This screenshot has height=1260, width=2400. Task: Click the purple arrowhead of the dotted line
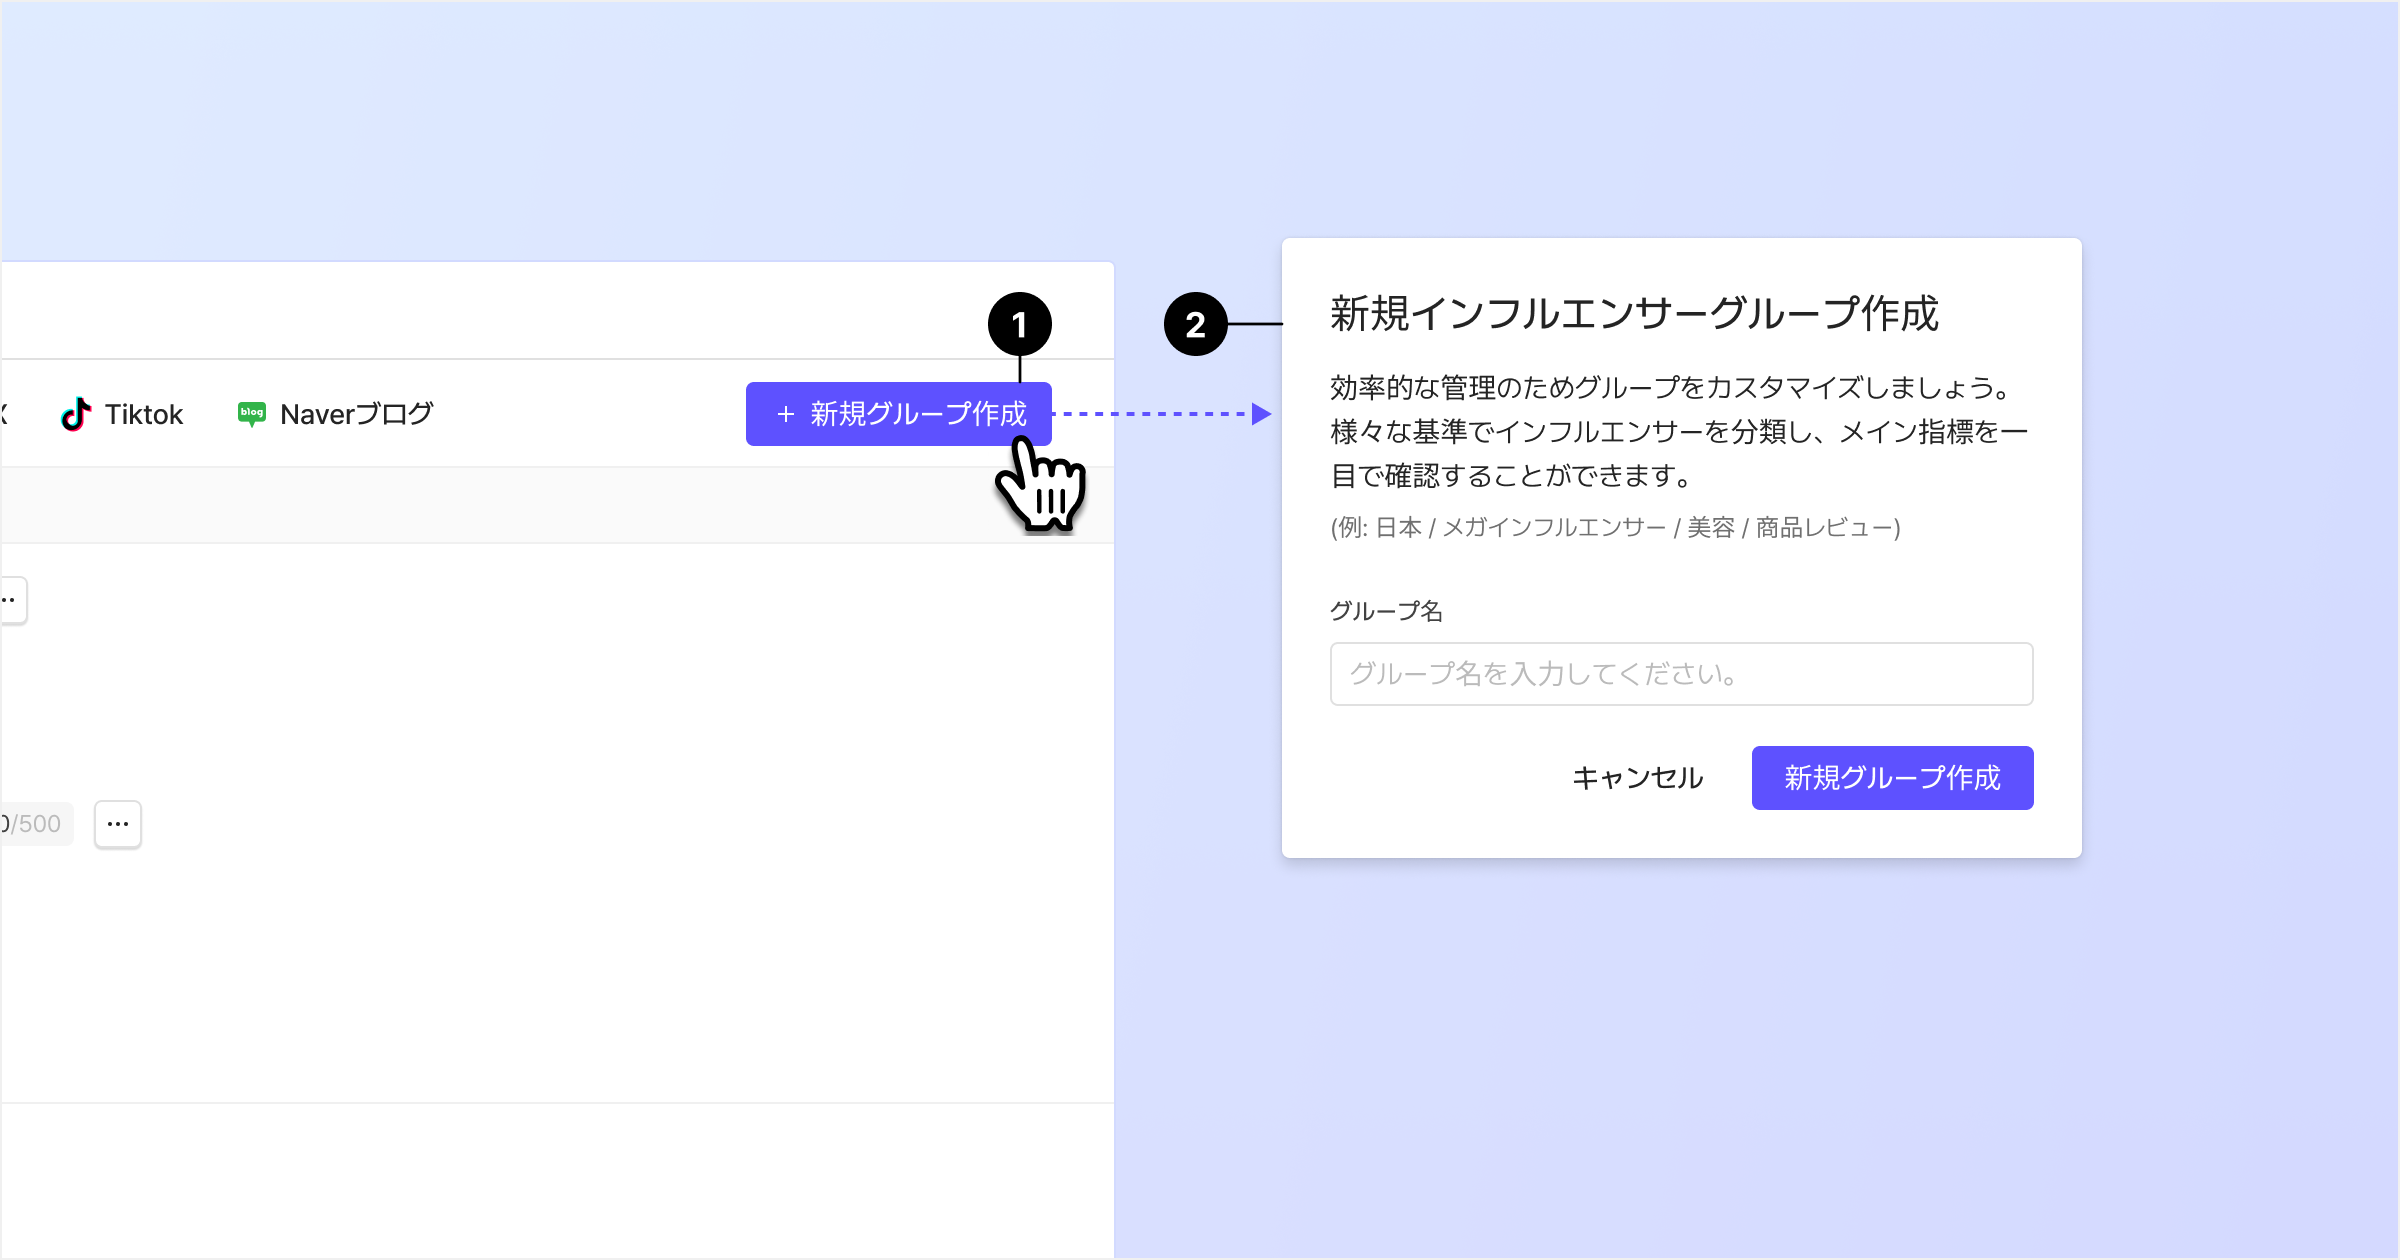click(x=1261, y=414)
